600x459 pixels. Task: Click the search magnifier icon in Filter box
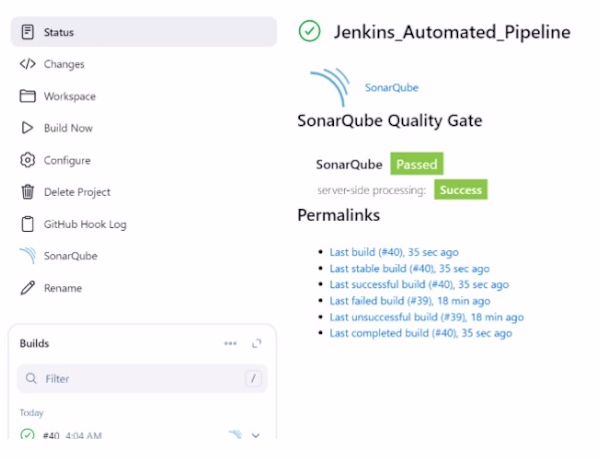point(31,379)
